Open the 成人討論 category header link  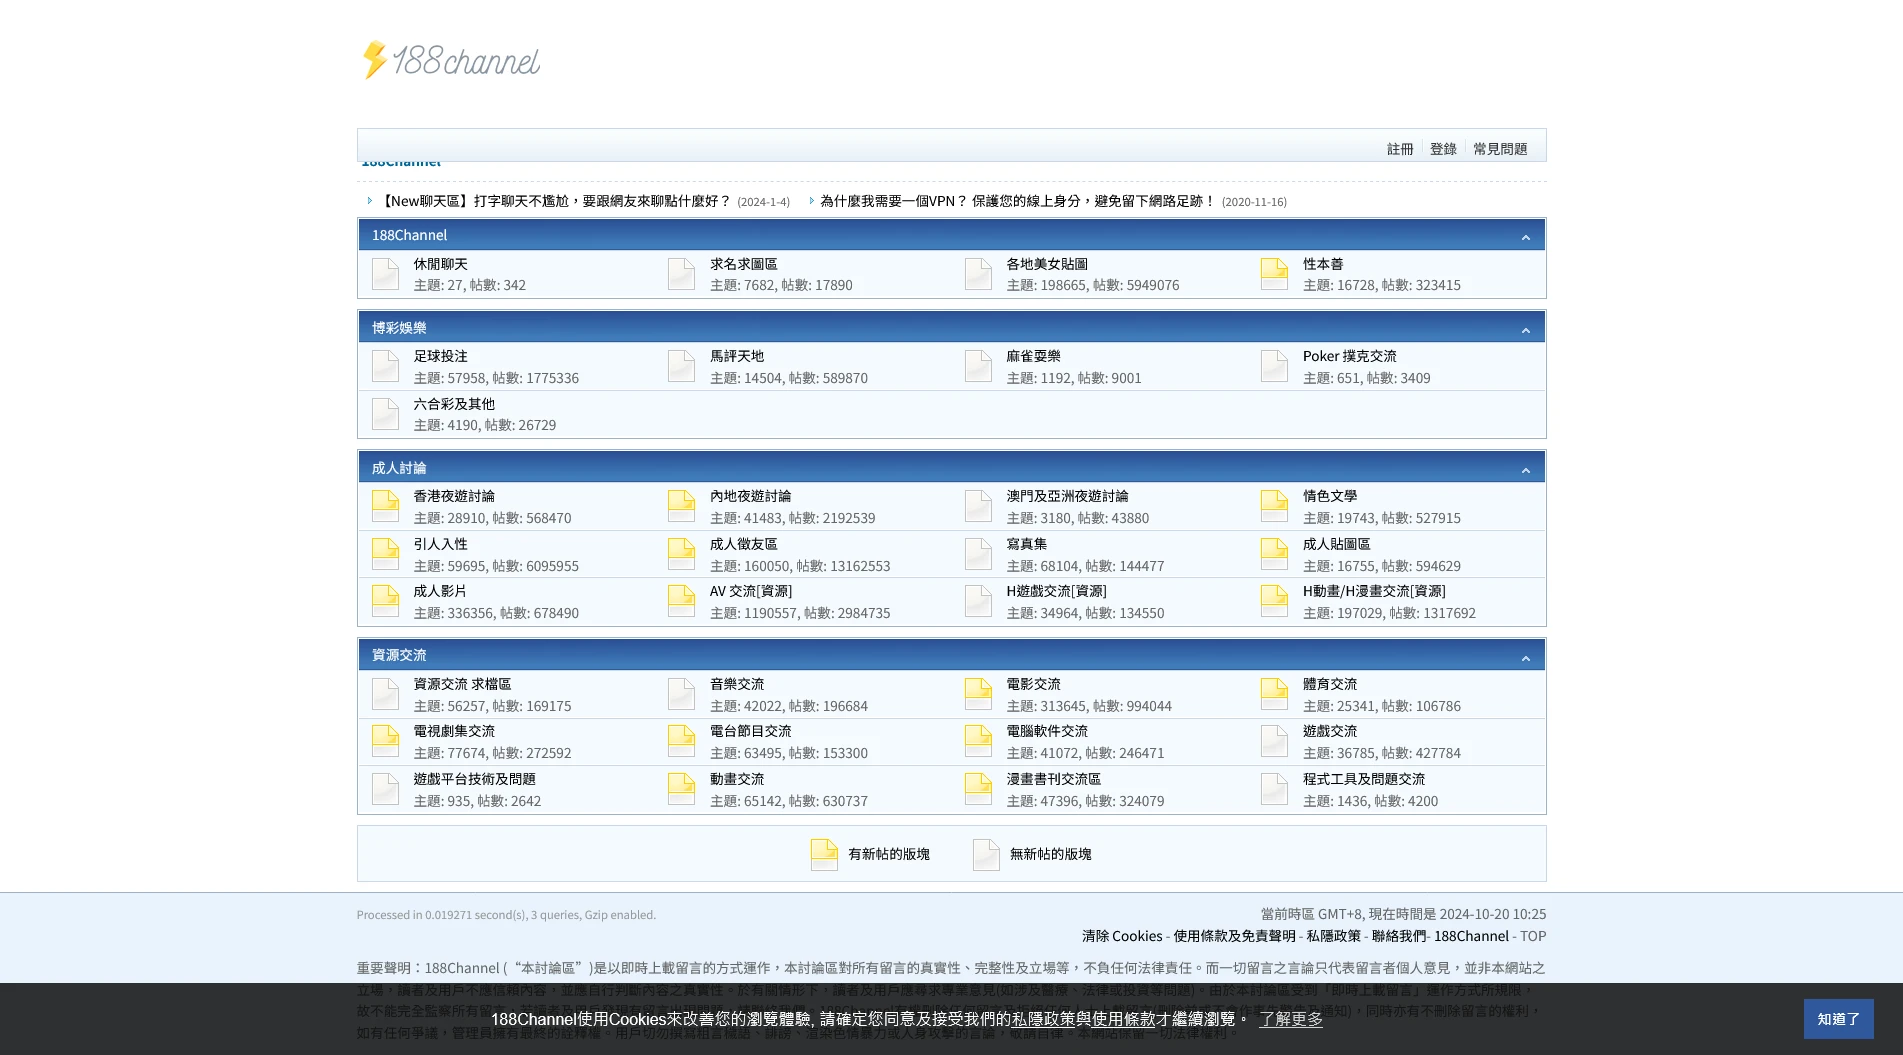(x=399, y=468)
